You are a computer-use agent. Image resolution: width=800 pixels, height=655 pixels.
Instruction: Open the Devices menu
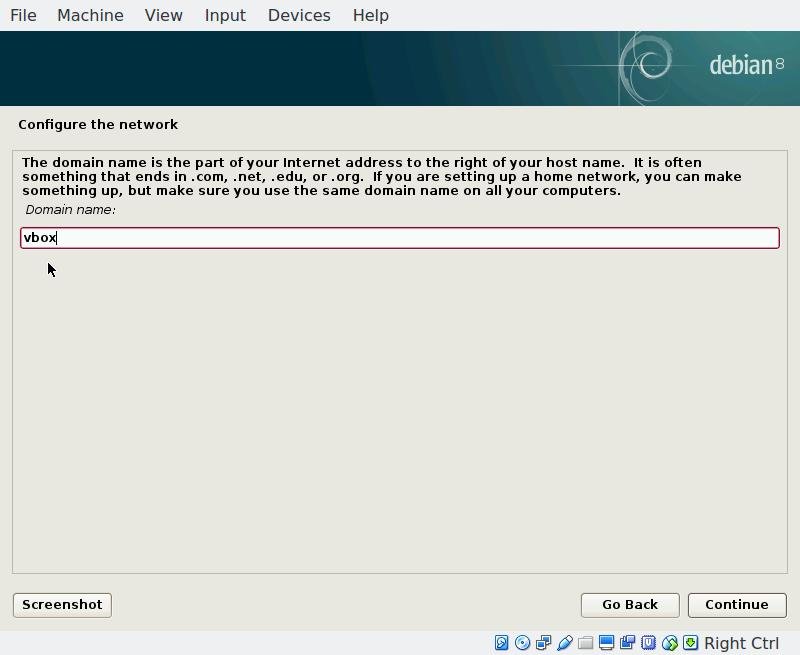coord(299,15)
